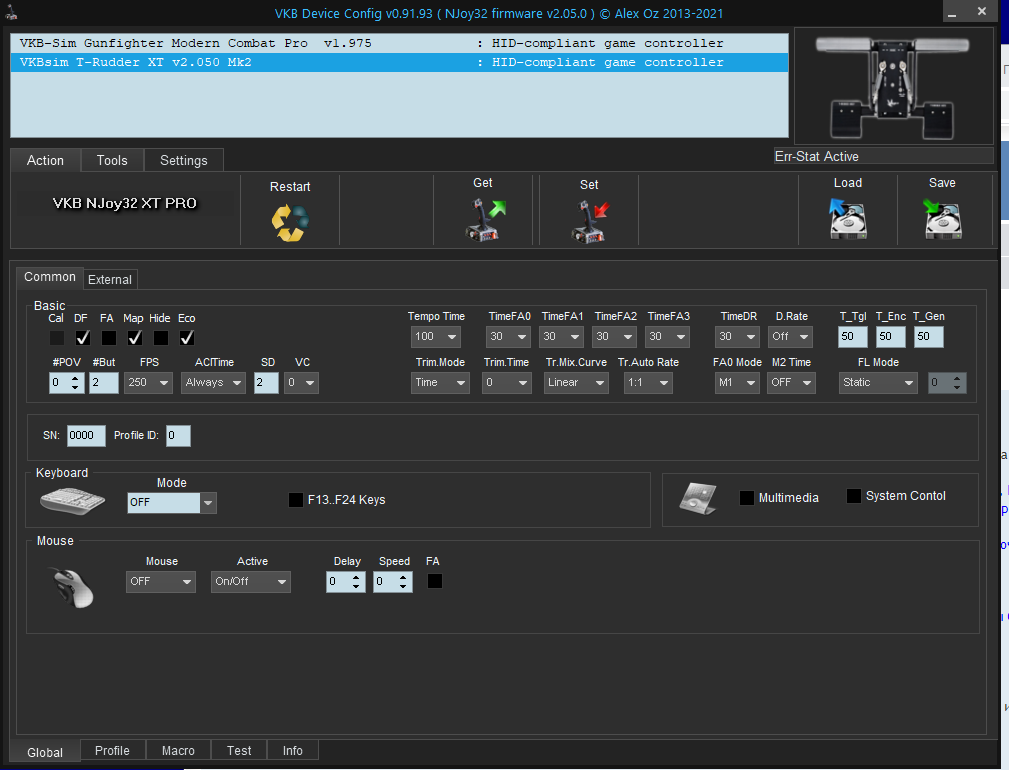Viewport: 1009px width, 770px height.
Task: Click the T-Rudder pedals device image
Action: click(893, 86)
